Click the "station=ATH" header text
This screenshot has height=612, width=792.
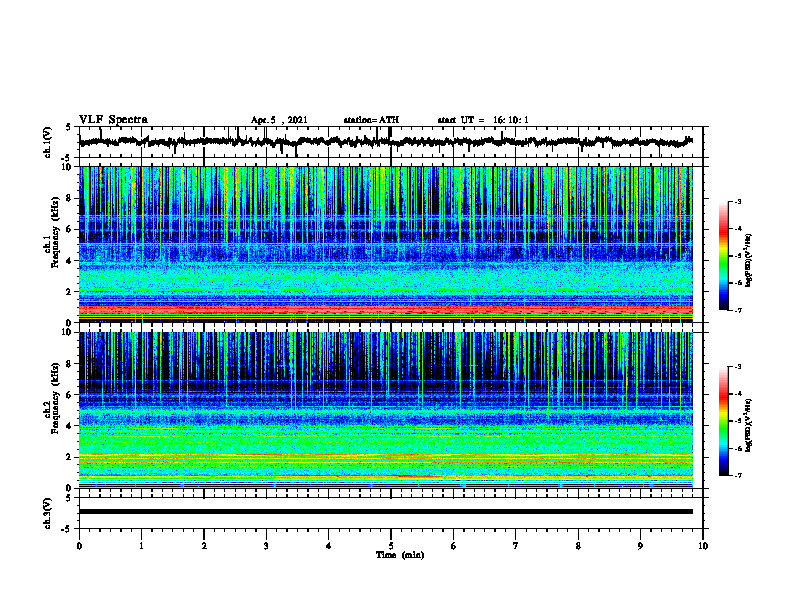(371, 120)
